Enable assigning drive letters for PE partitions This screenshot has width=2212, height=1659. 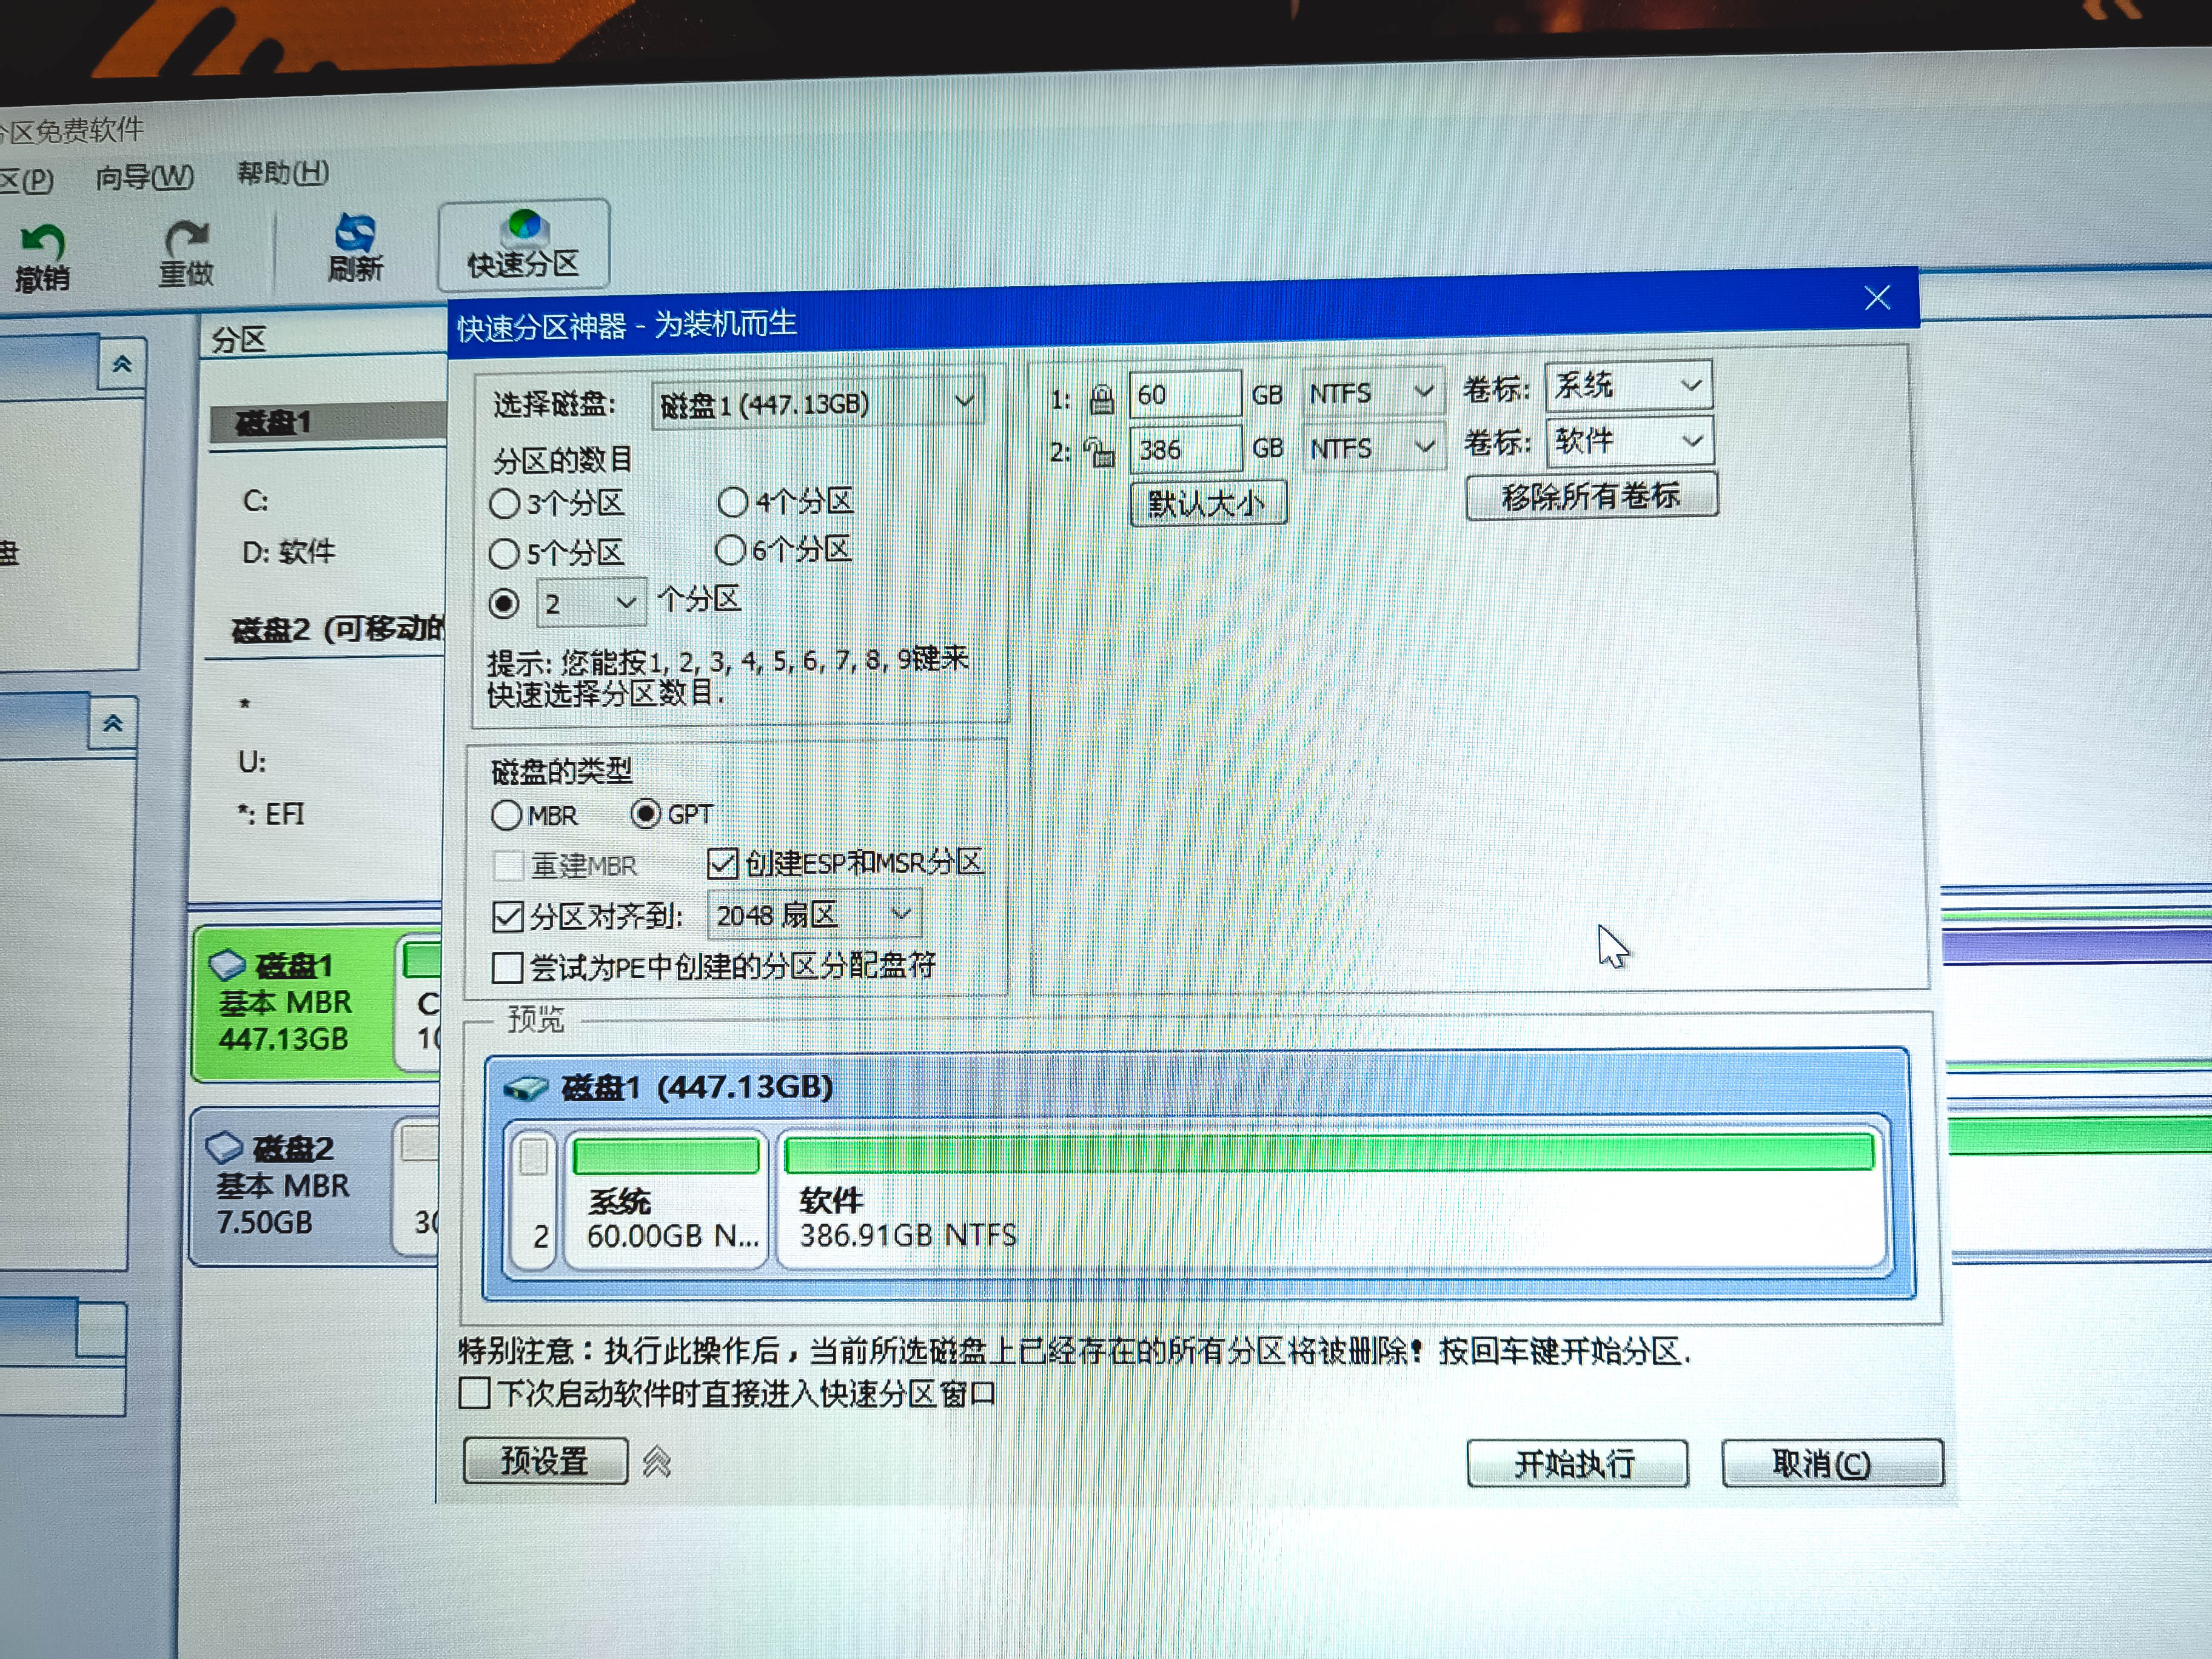tap(509, 967)
